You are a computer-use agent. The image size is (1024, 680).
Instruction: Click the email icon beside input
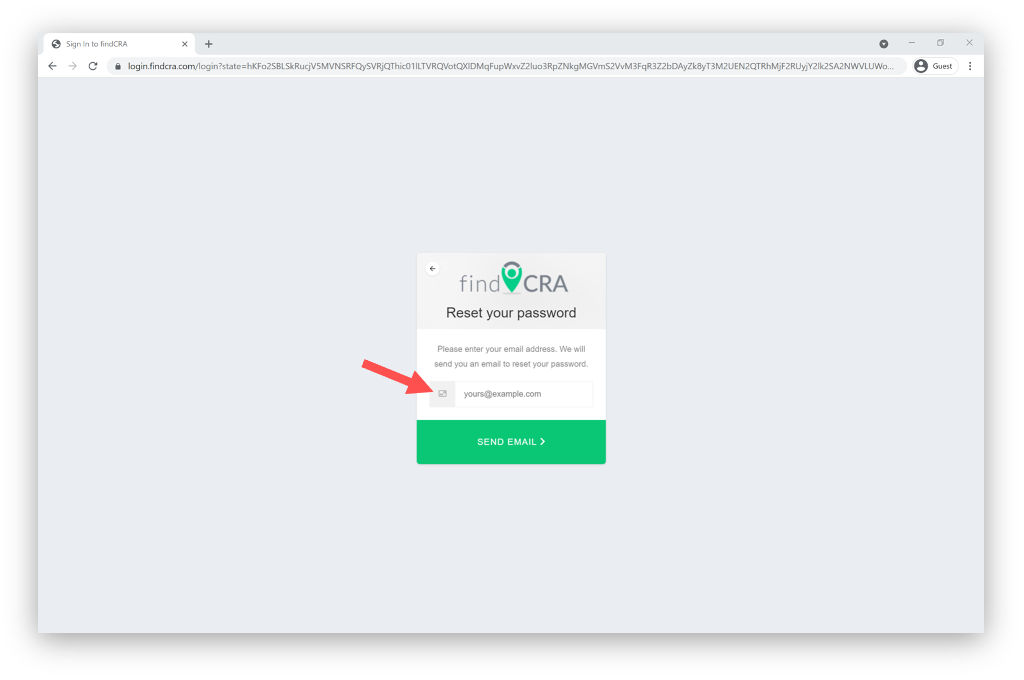442,394
